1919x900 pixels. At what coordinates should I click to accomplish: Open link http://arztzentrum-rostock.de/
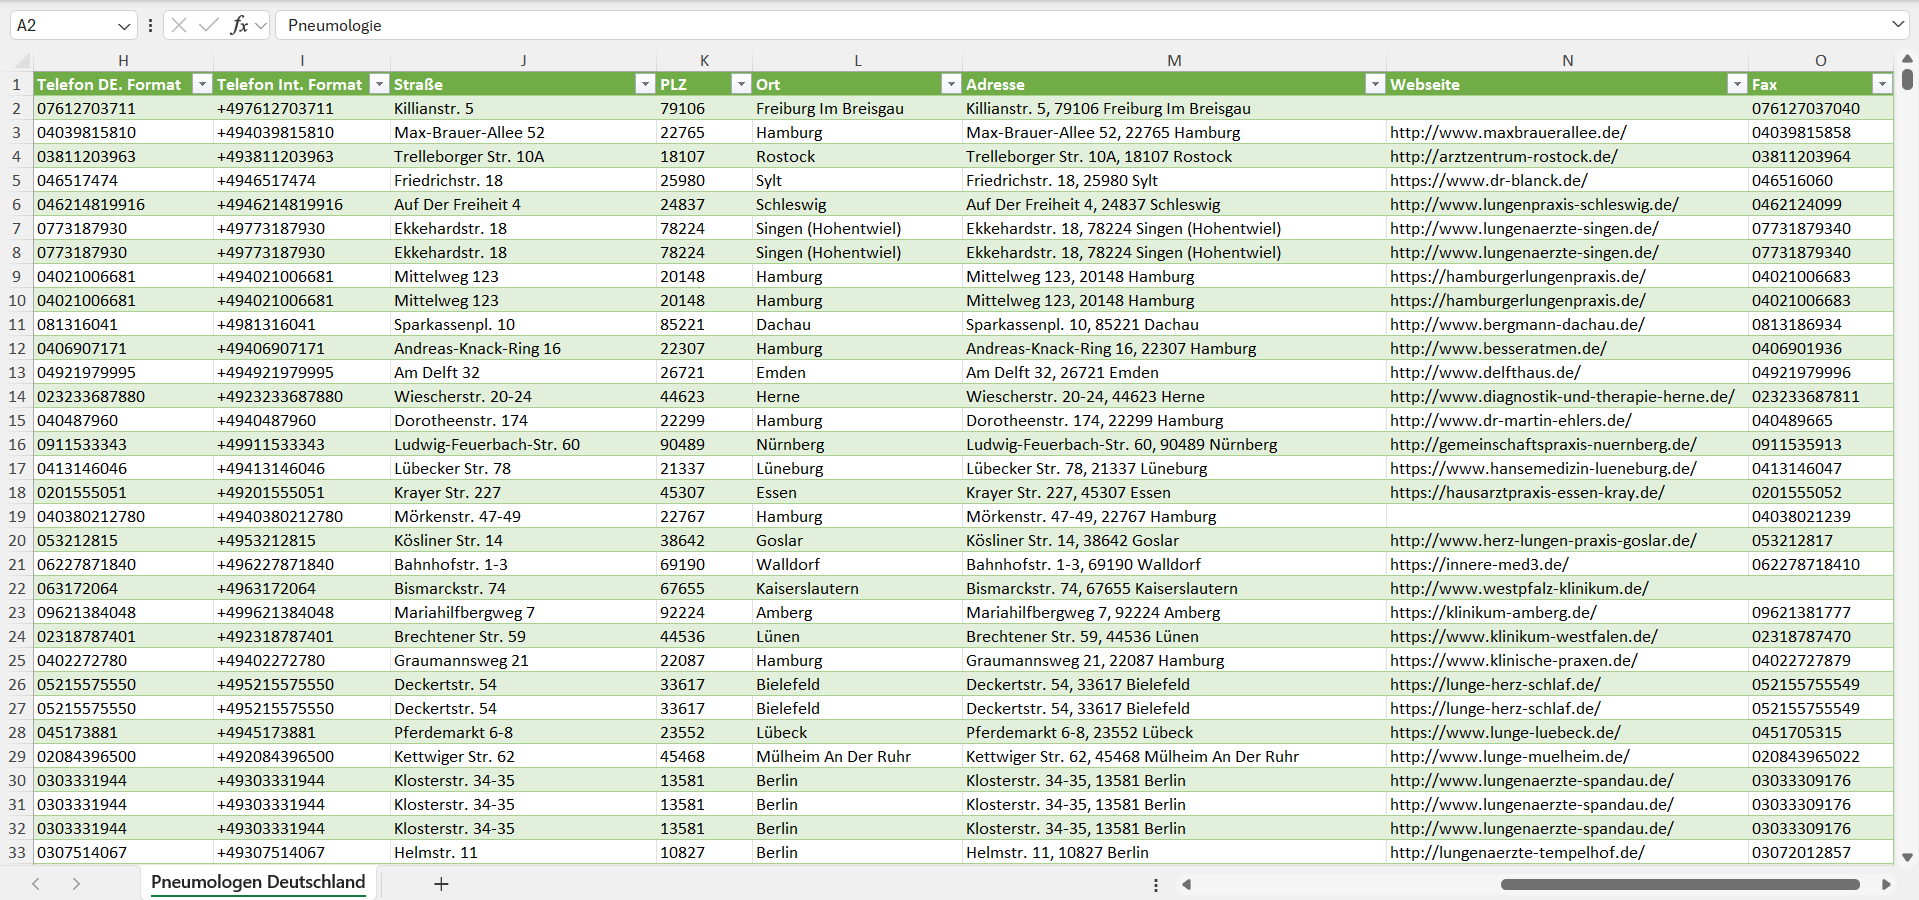coord(1503,156)
